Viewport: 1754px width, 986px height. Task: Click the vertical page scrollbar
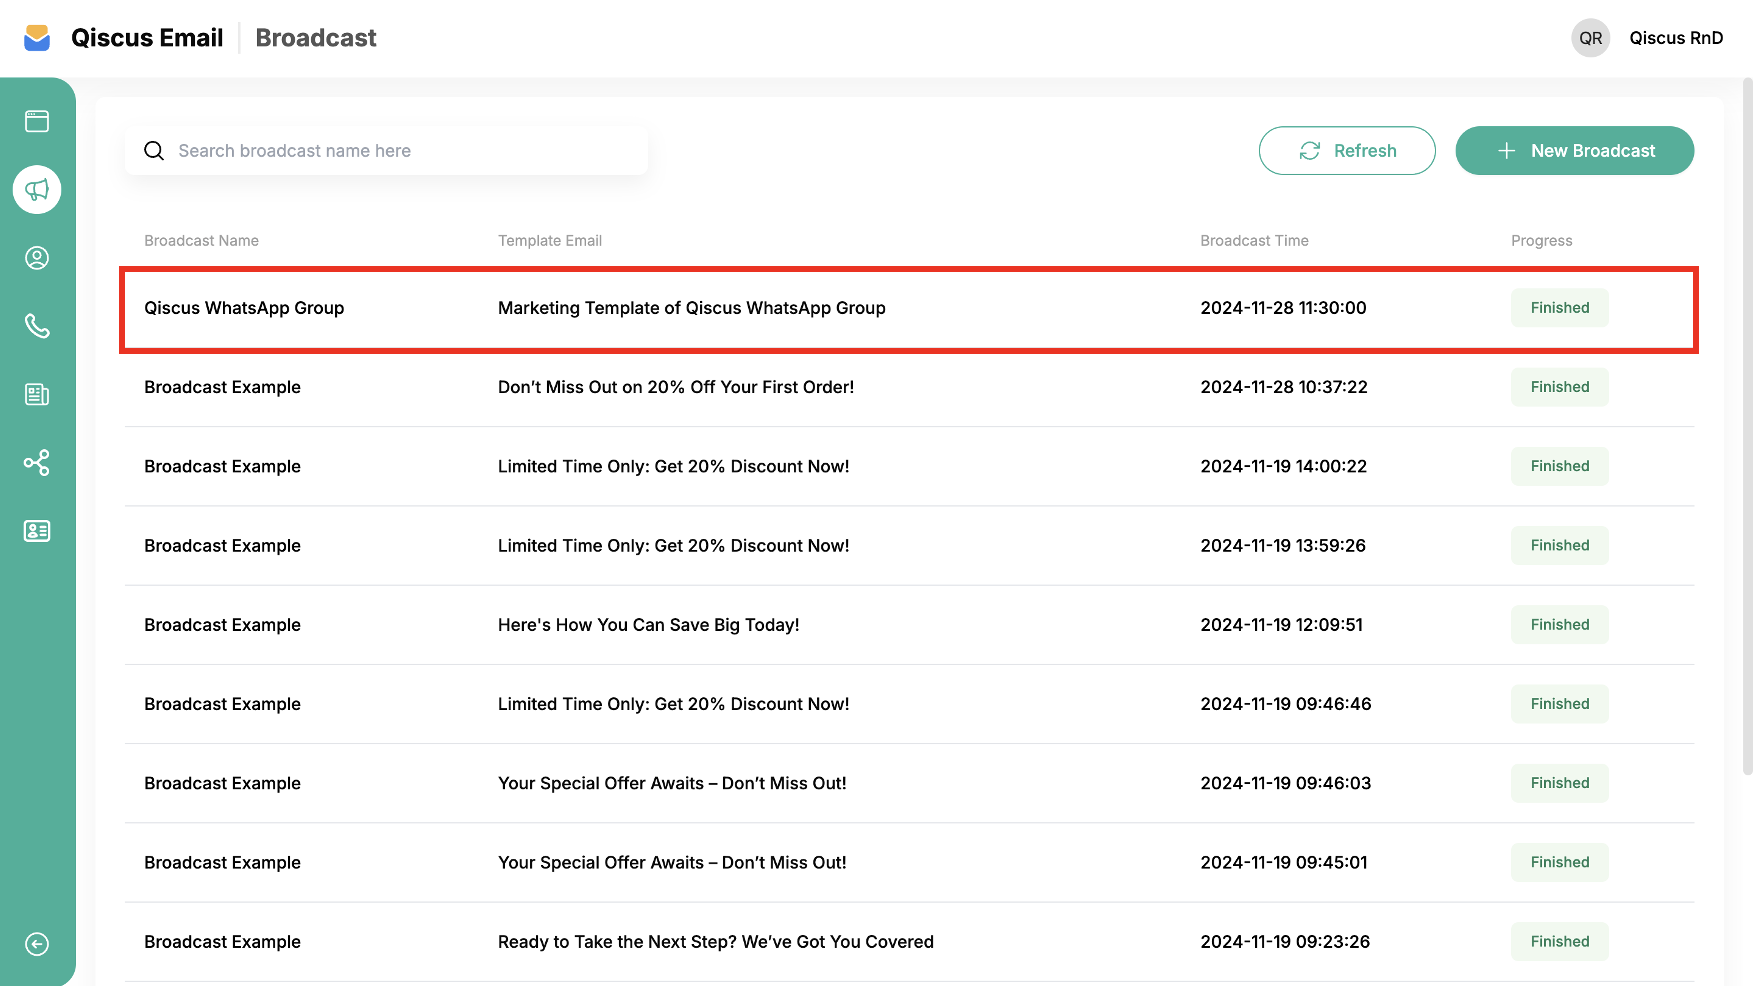point(1747,427)
